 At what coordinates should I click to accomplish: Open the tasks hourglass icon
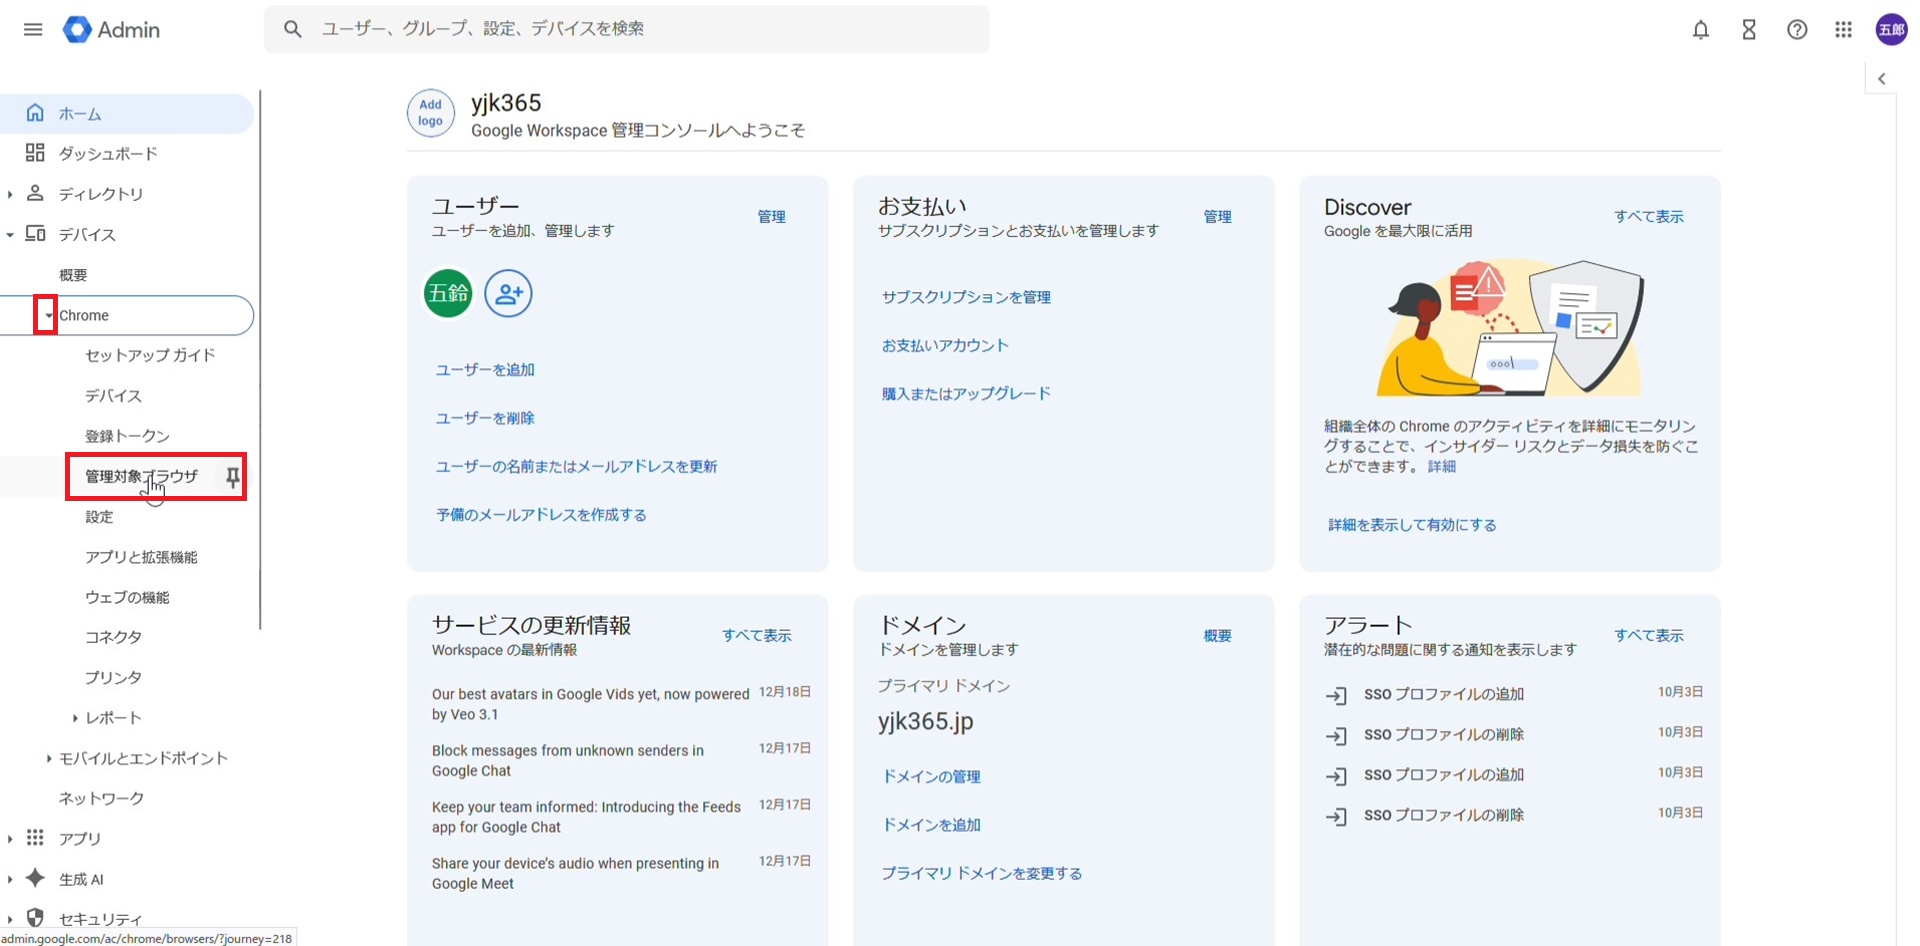click(x=1748, y=30)
